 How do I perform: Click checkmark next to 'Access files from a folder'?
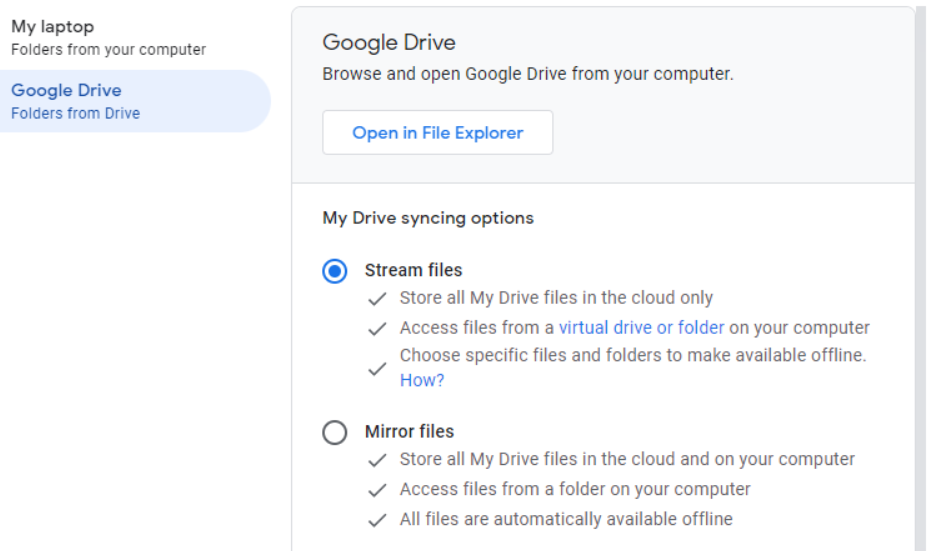click(377, 490)
